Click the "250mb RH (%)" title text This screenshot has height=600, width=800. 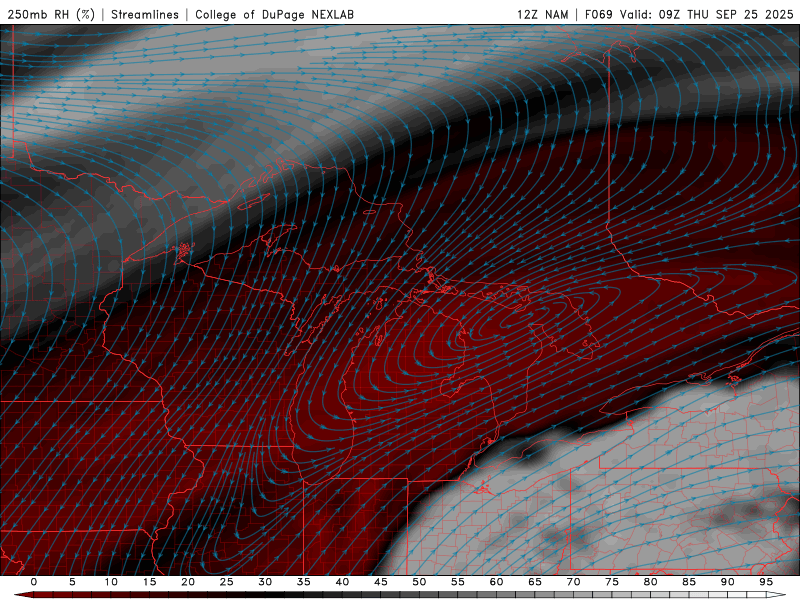pos(51,14)
